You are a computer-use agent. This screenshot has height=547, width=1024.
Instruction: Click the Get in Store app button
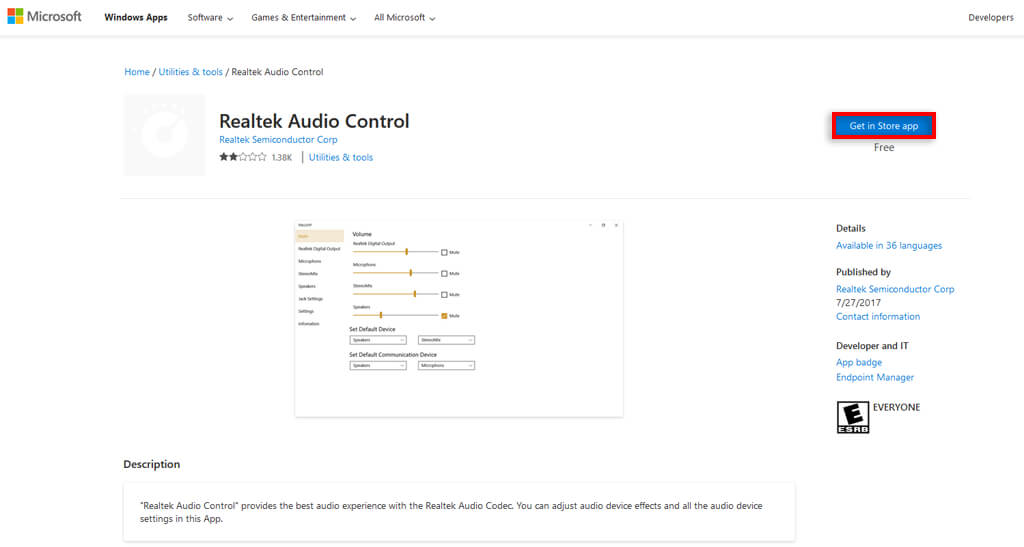point(883,126)
